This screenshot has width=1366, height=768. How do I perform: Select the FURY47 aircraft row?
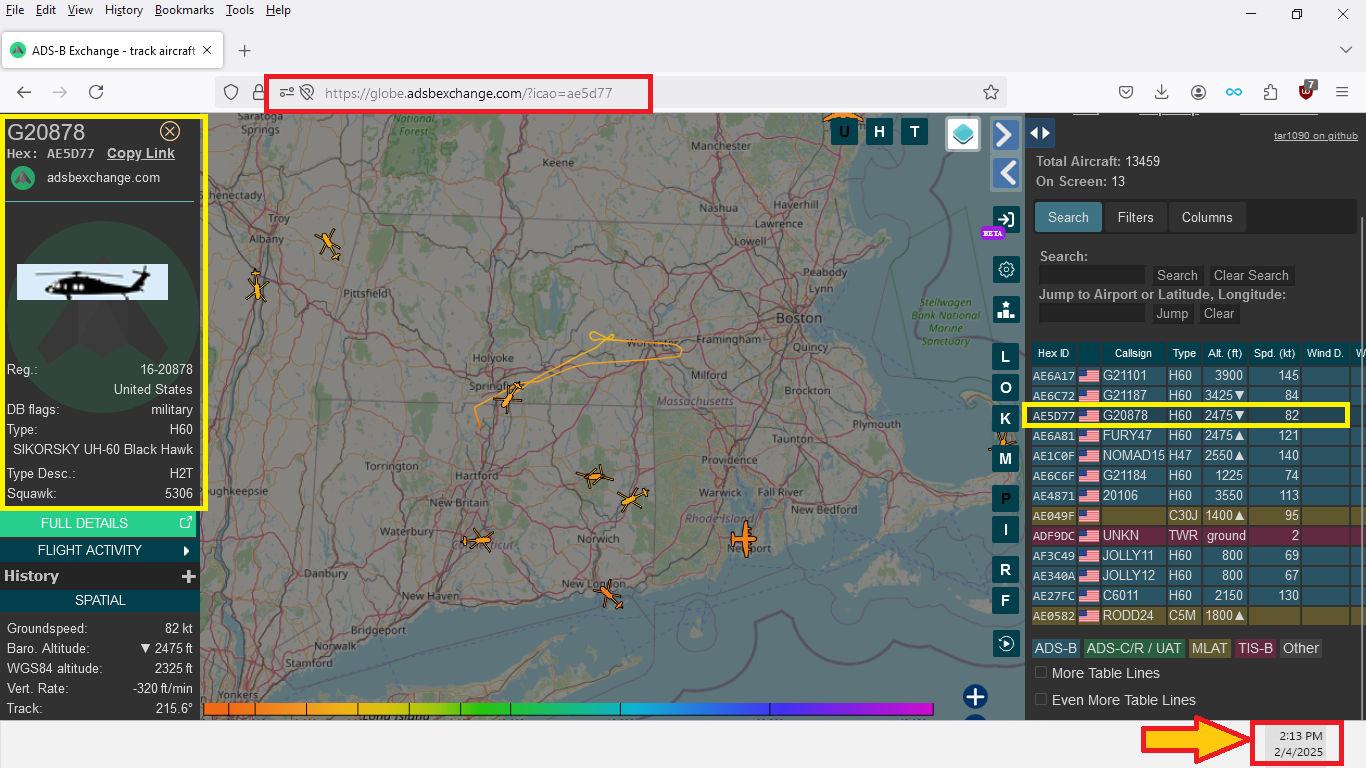click(x=1196, y=435)
